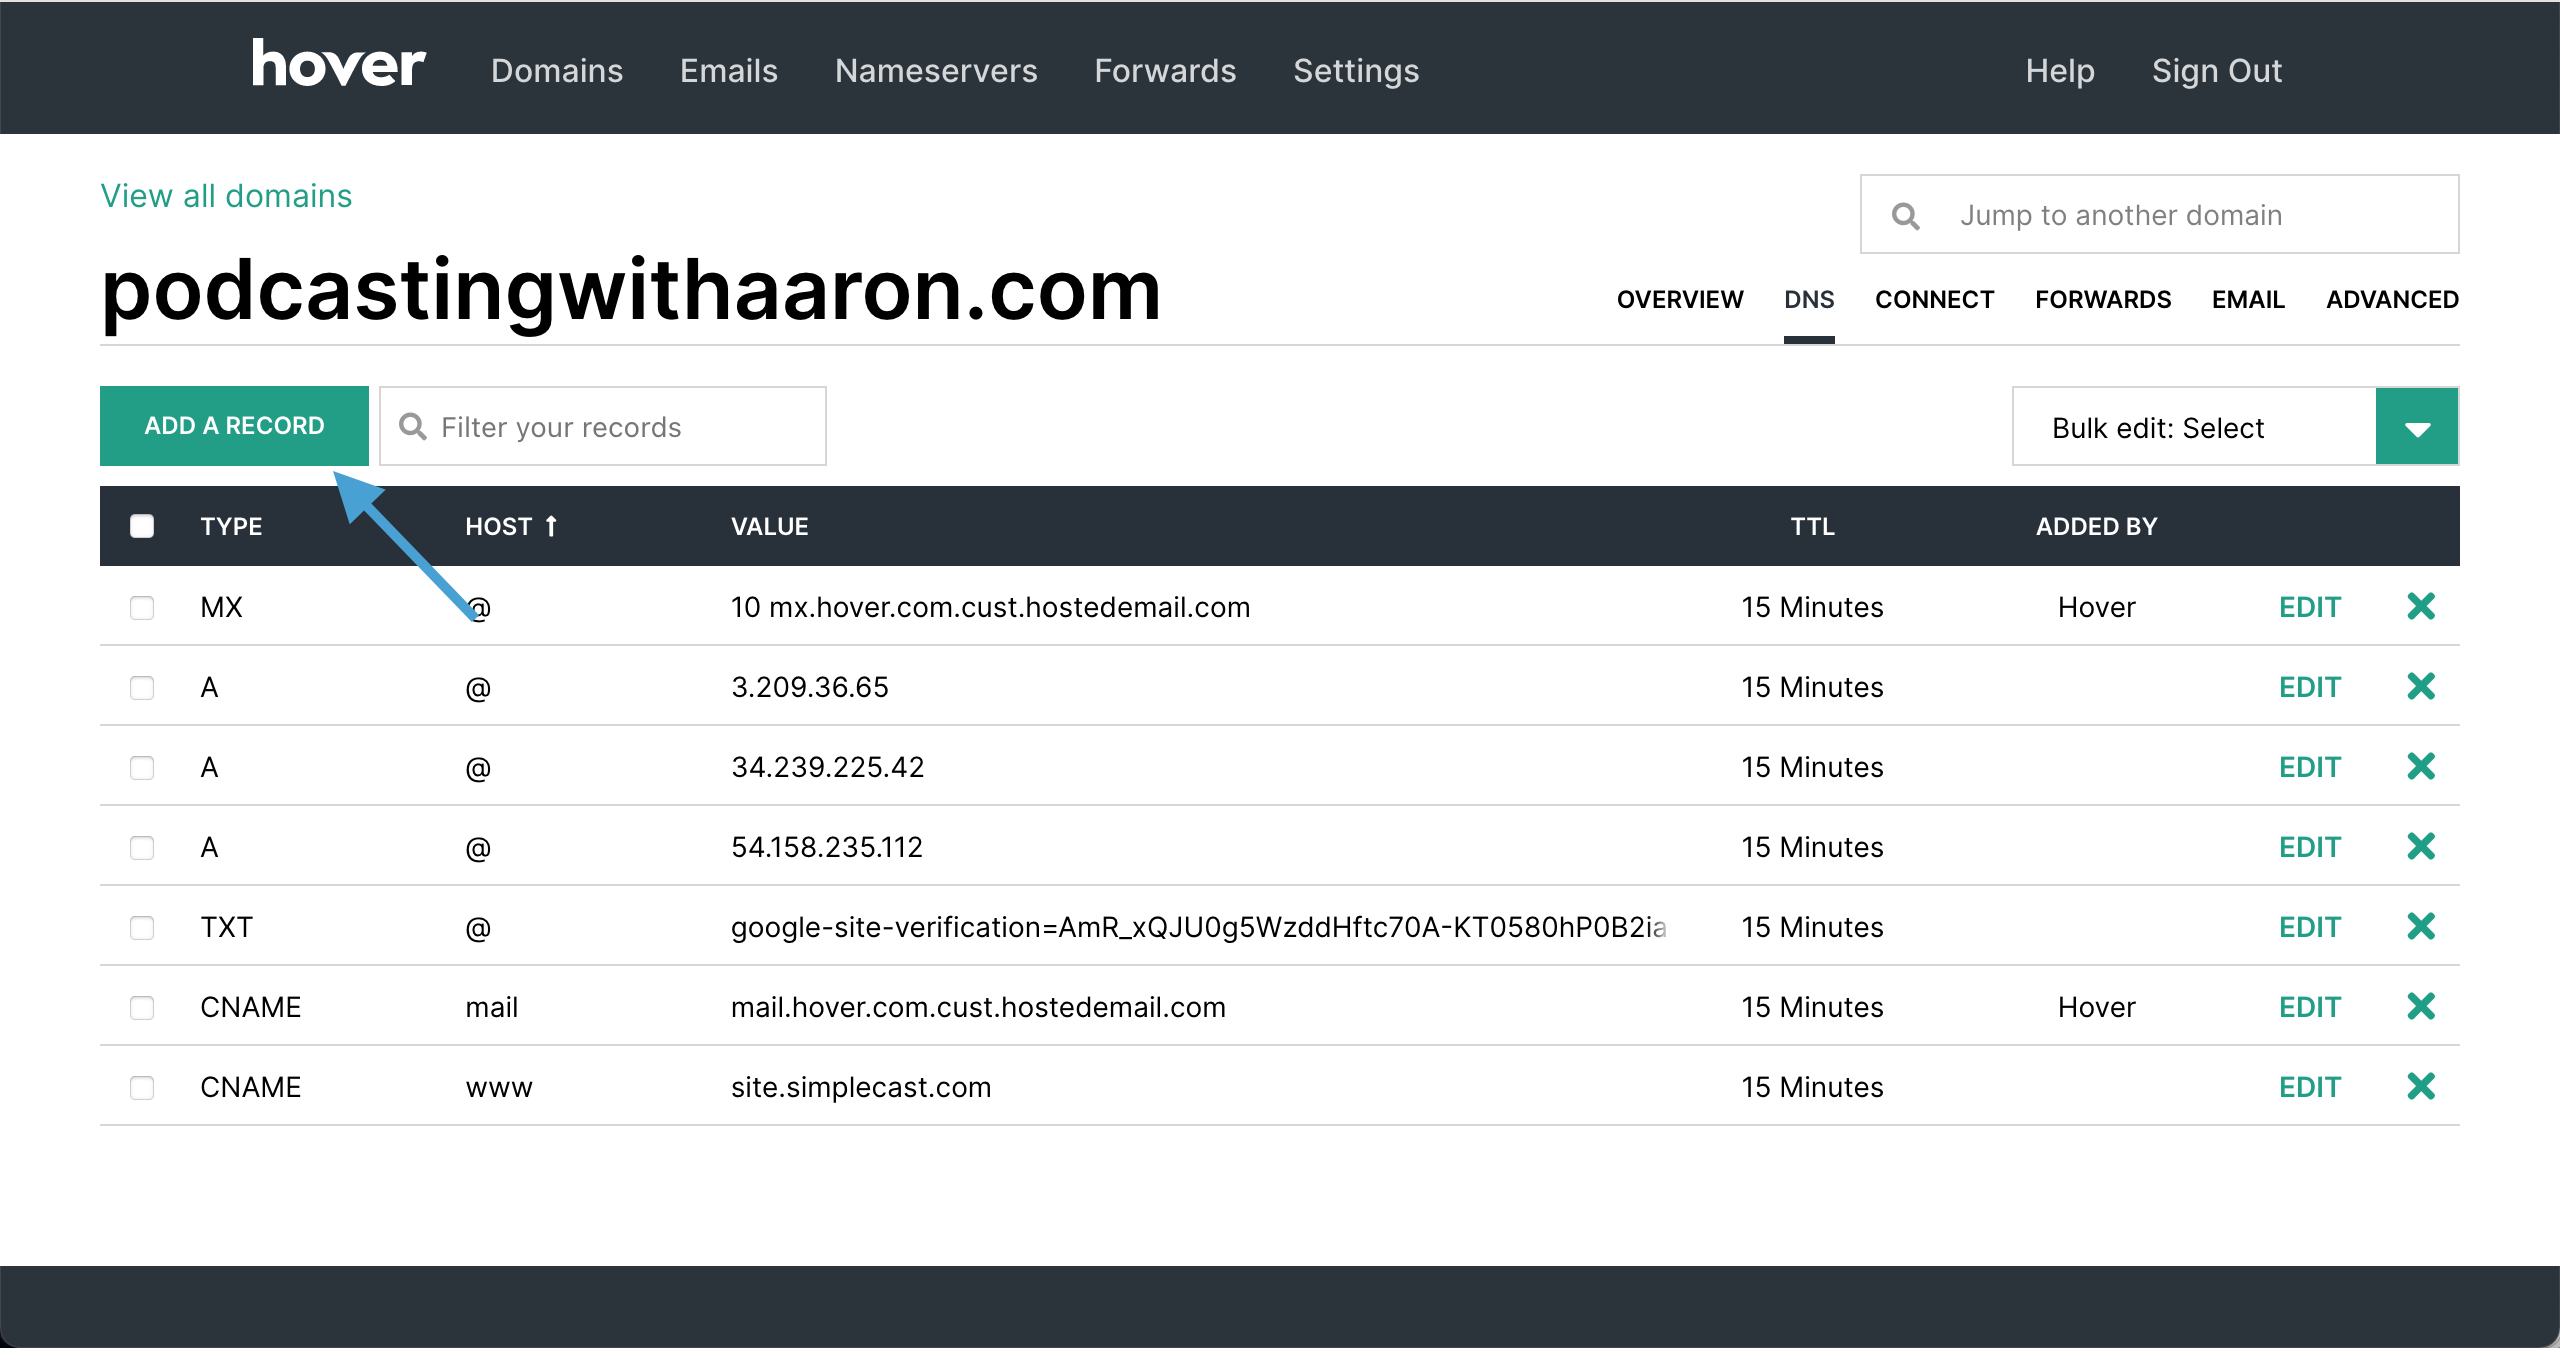Open the Bulk edit dropdown arrow
The image size is (2560, 1348).
coord(2416,427)
